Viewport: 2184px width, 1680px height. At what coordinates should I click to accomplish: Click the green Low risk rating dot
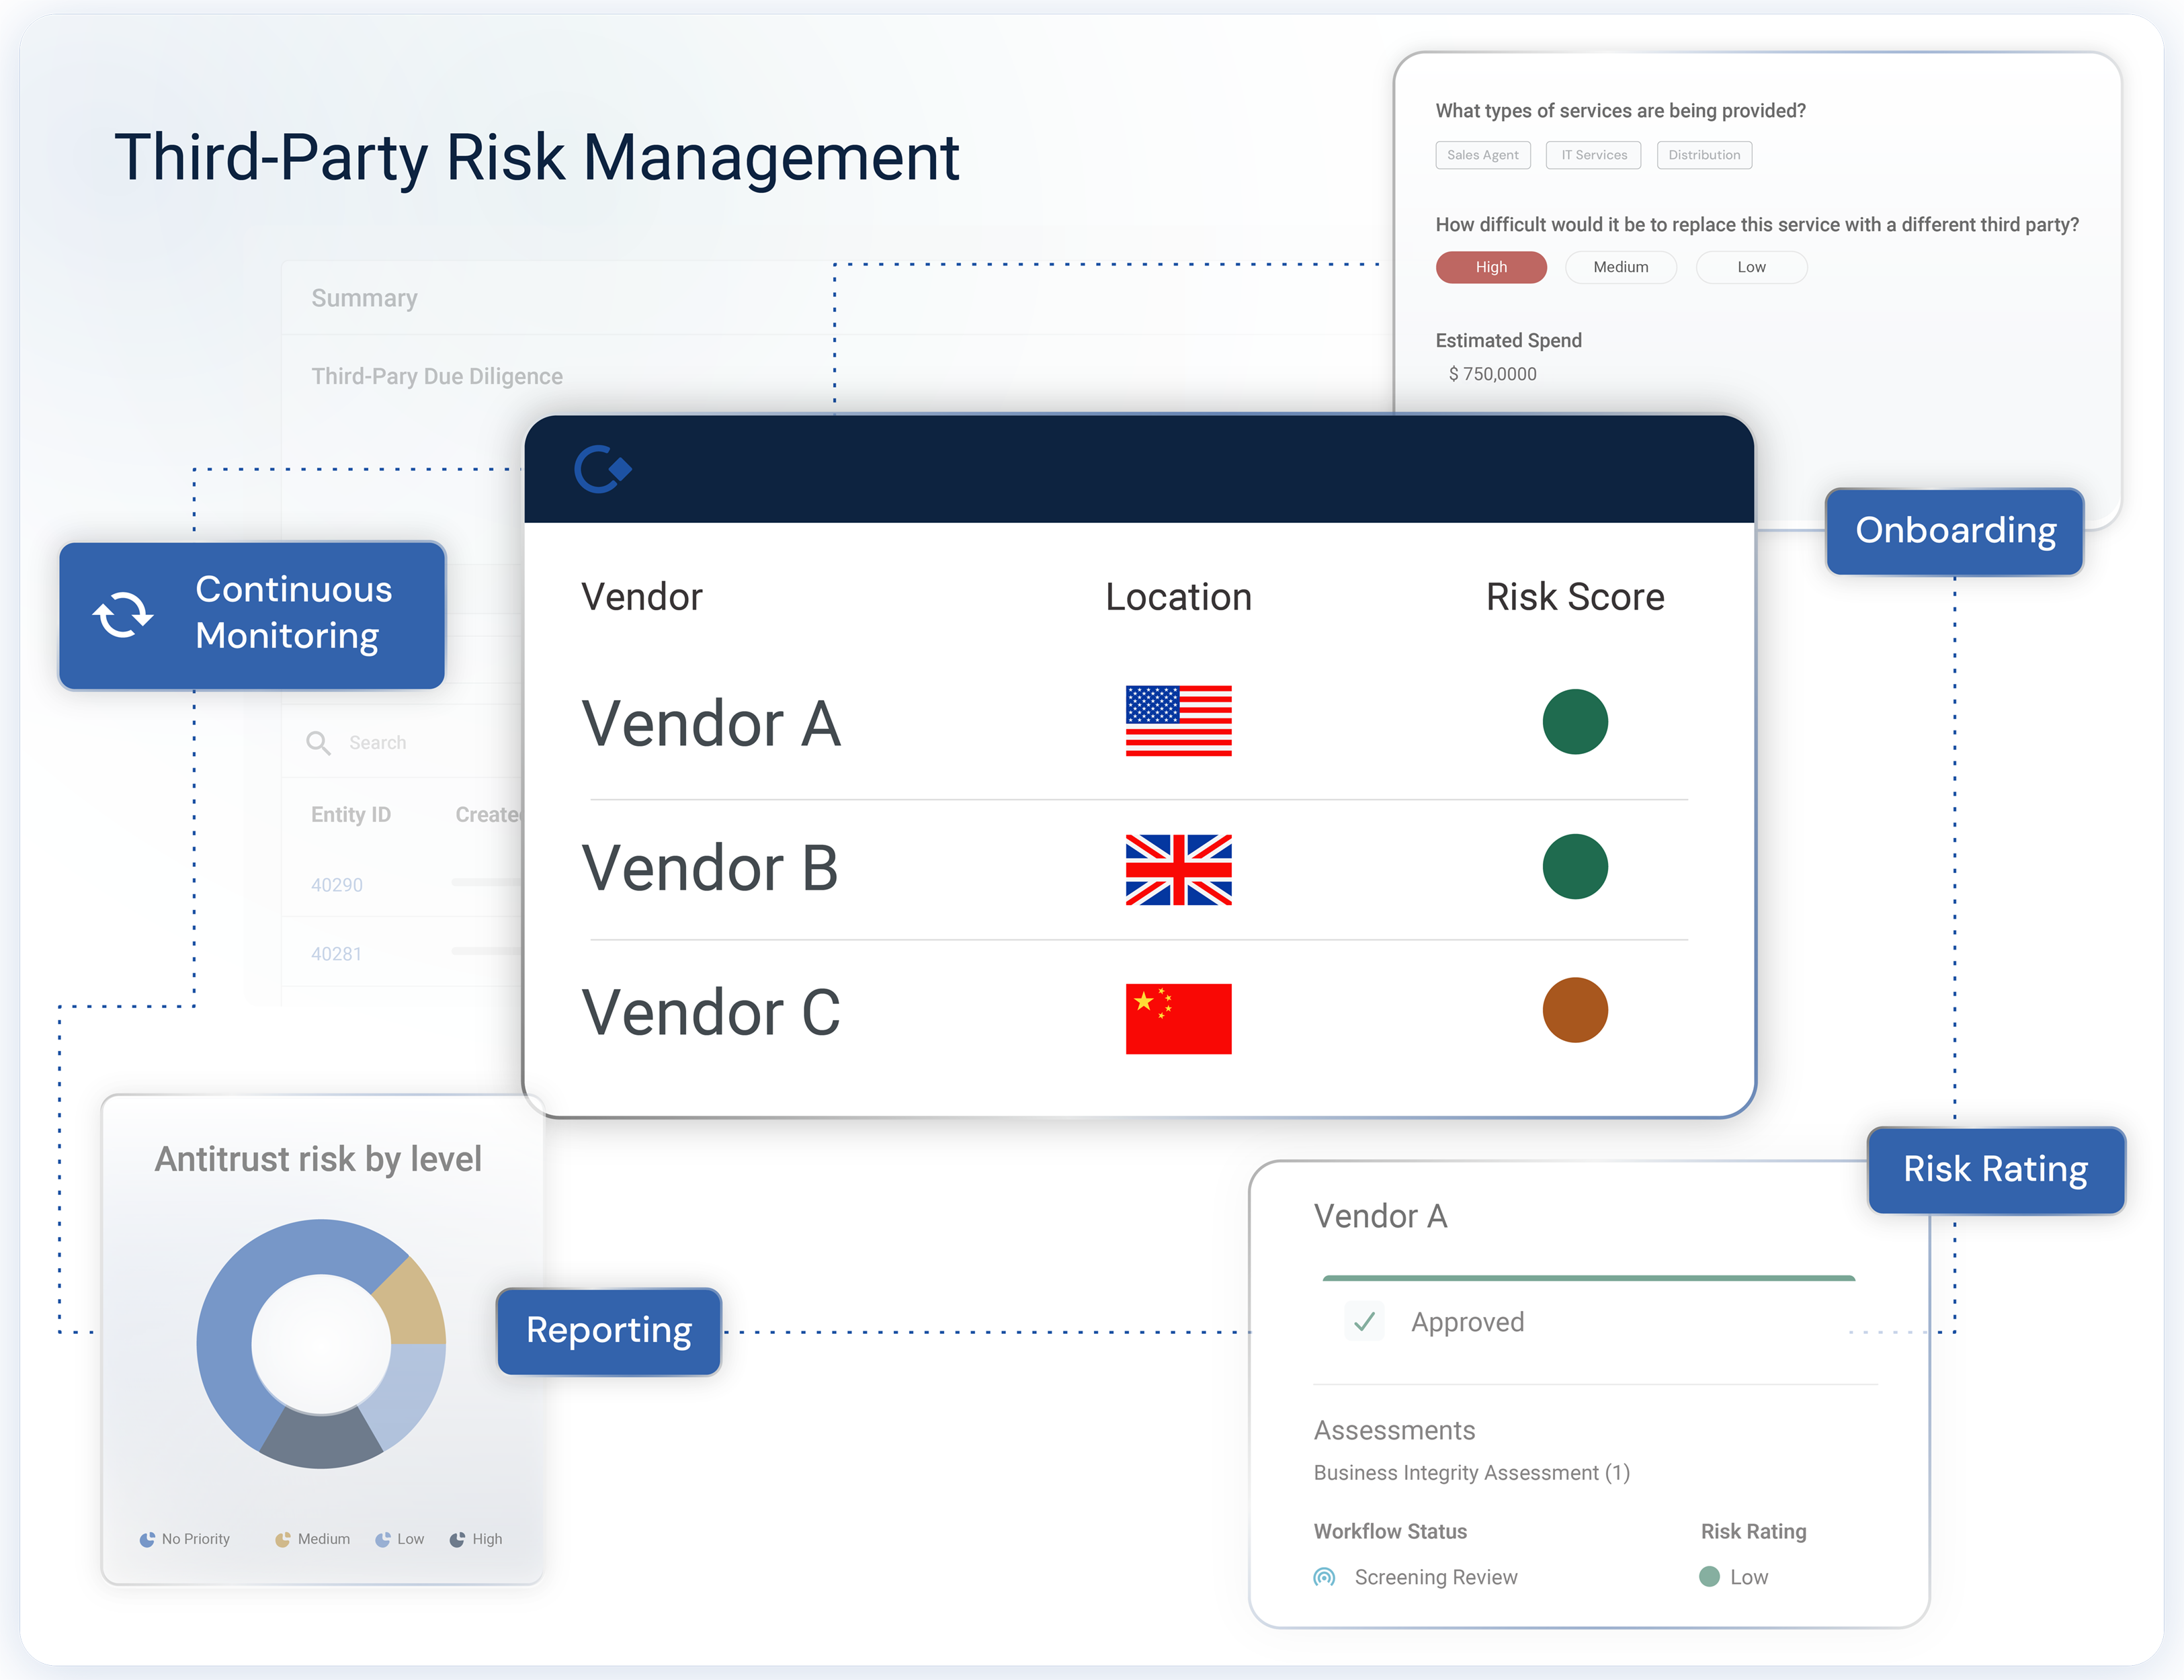1709,1577
